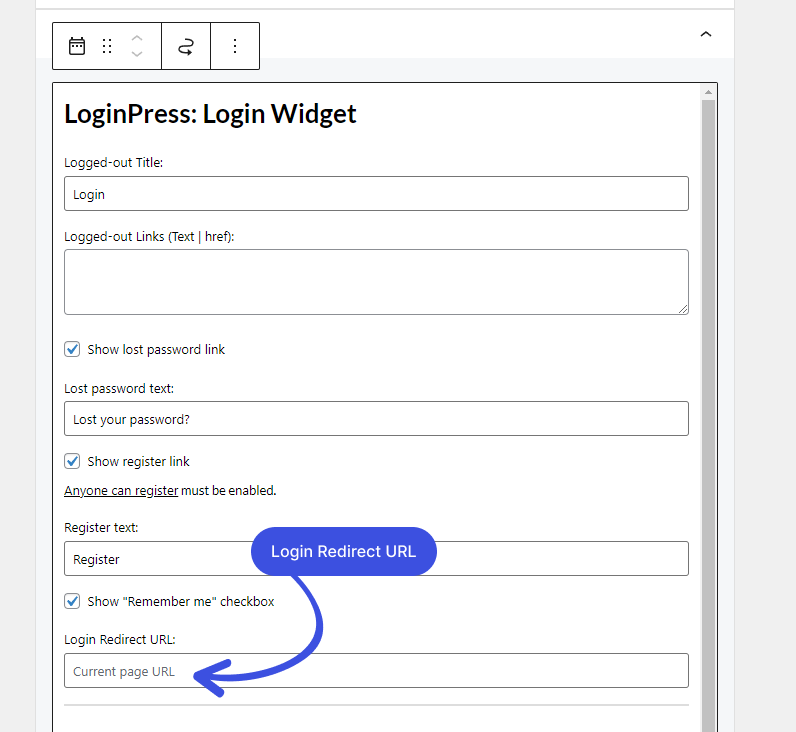The height and width of the screenshot is (732, 796).
Task: Click the Lost password text field
Action: pos(376,419)
